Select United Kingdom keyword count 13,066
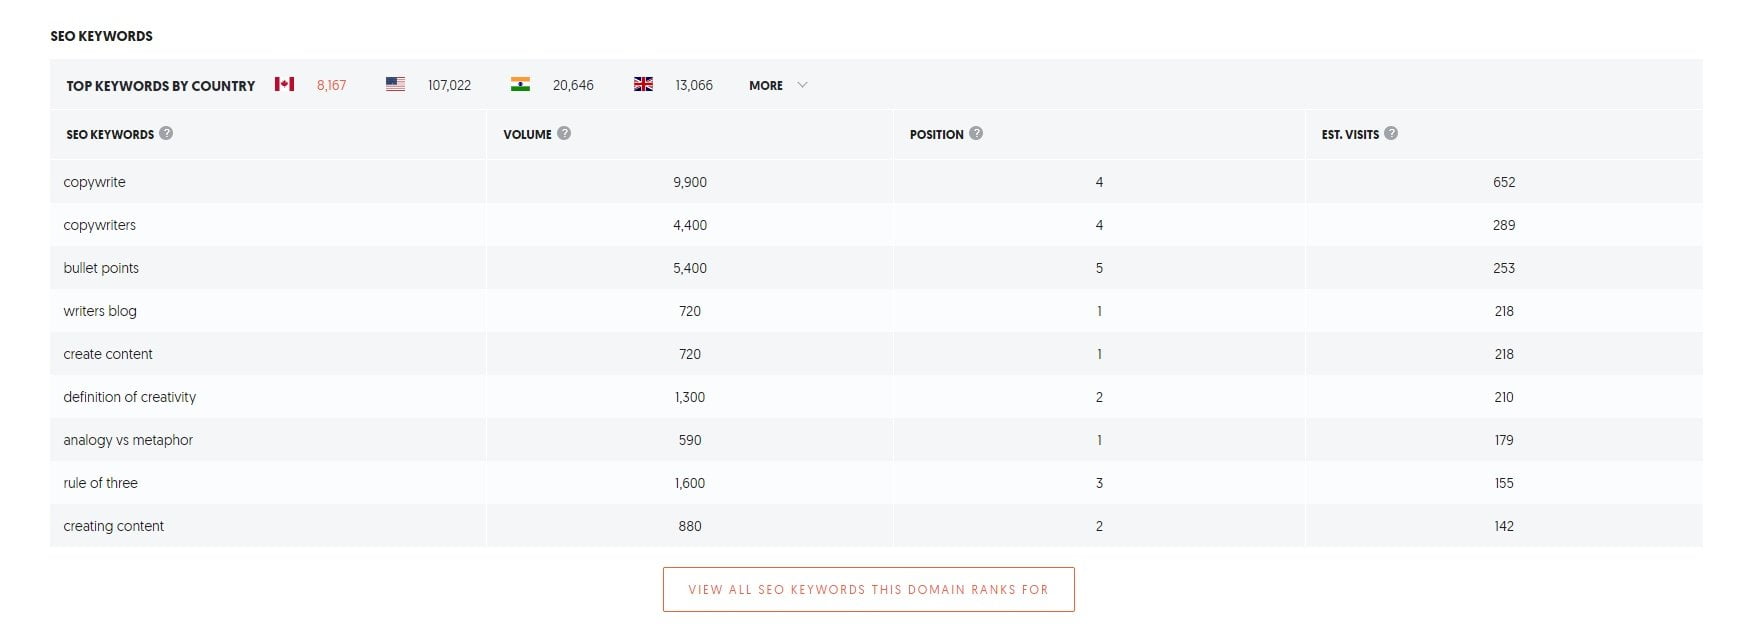 click(x=694, y=85)
